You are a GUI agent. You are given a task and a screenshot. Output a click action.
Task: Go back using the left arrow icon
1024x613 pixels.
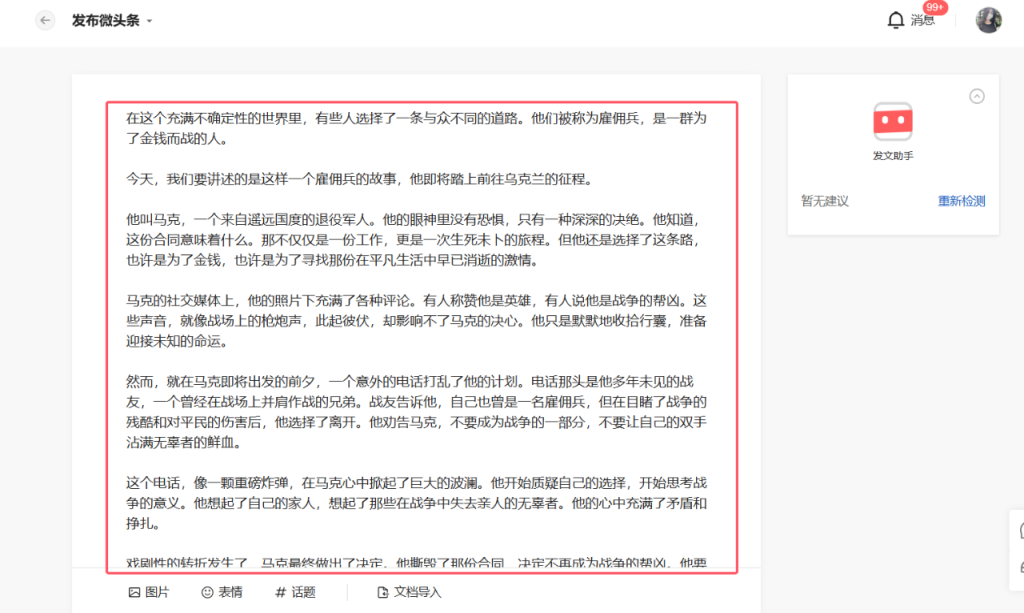[44, 19]
